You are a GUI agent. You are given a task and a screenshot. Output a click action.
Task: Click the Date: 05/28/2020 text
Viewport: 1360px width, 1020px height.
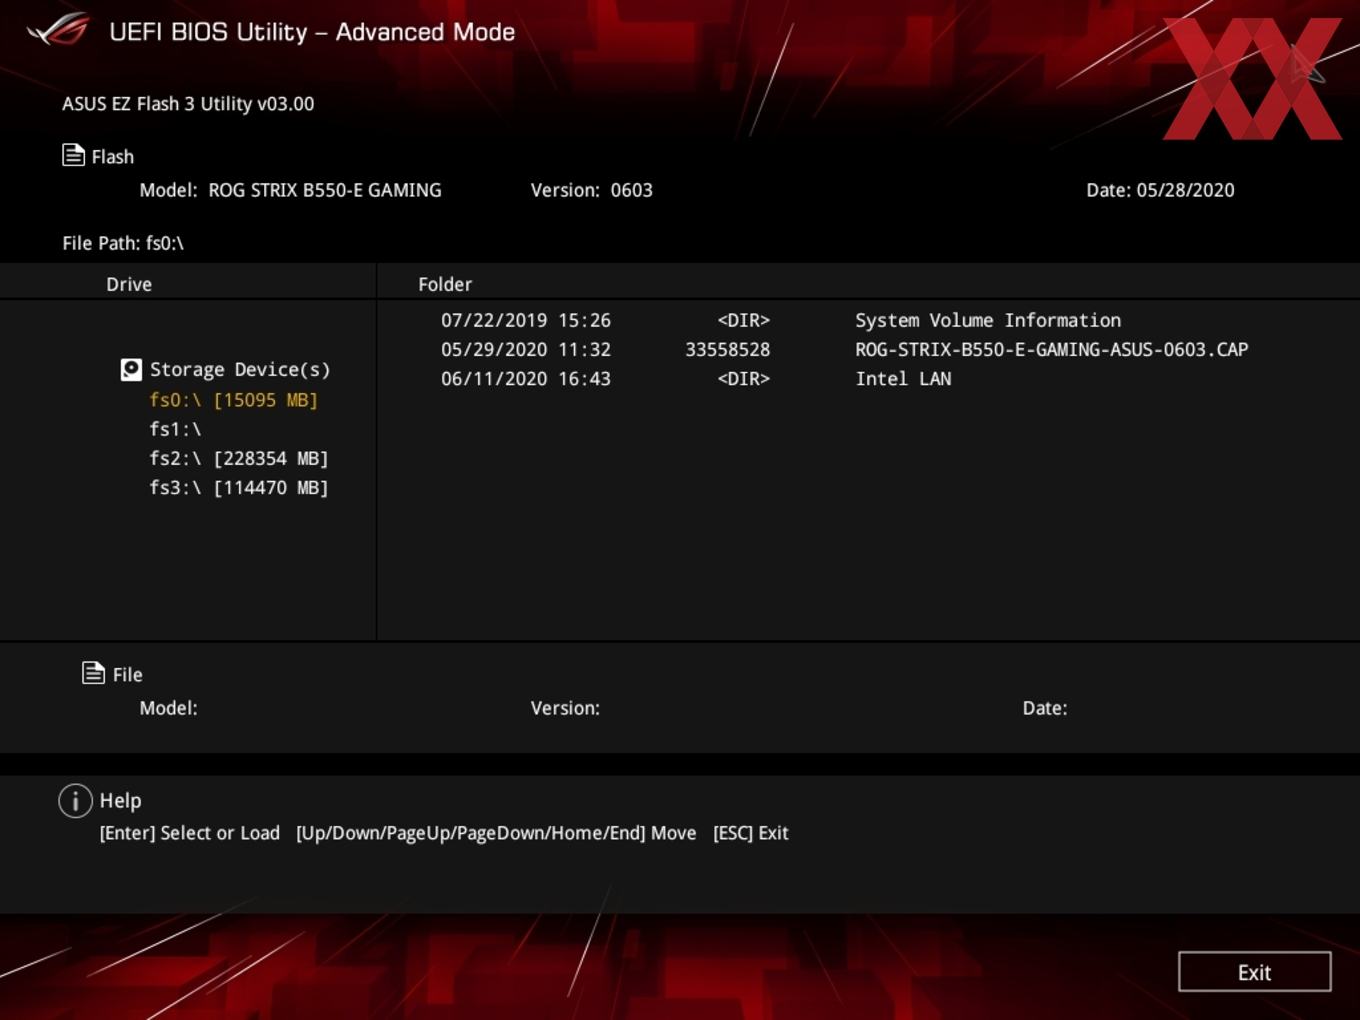(1160, 190)
